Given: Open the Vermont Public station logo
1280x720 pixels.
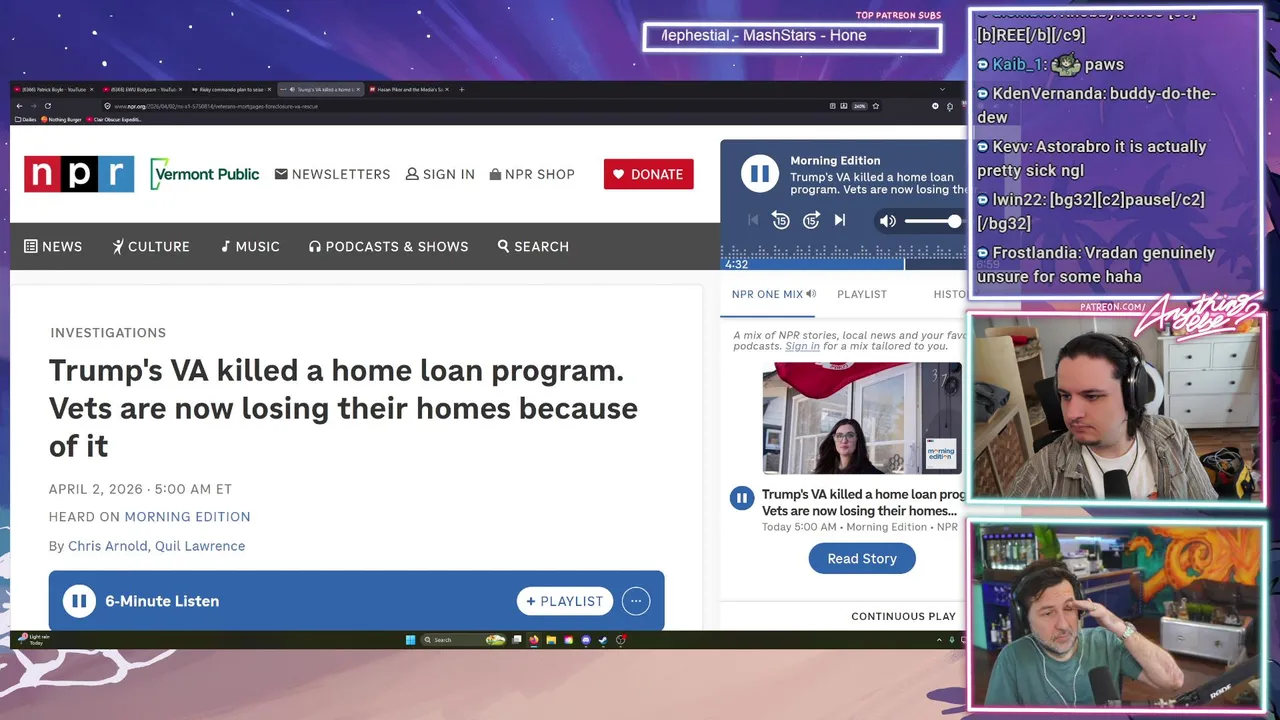Looking at the screenshot, I should click(205, 174).
